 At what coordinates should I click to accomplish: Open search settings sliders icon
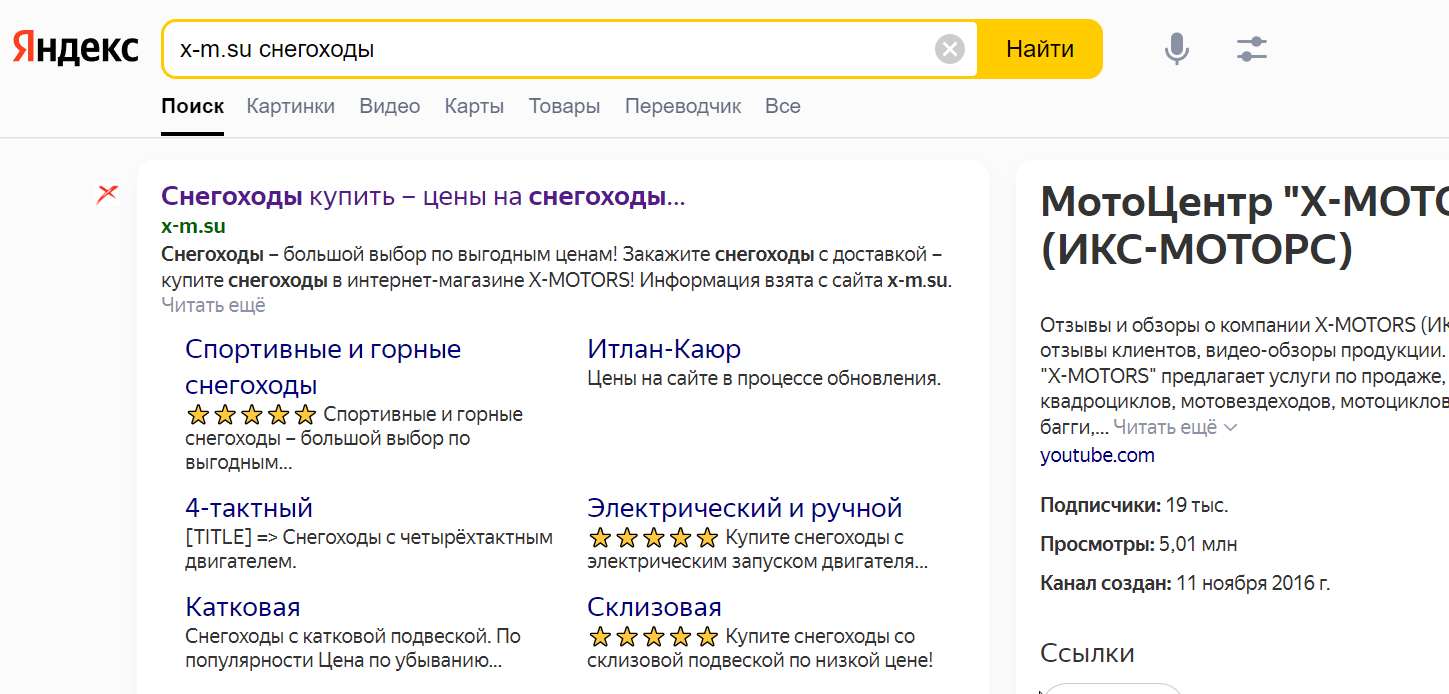[x=1251, y=49]
